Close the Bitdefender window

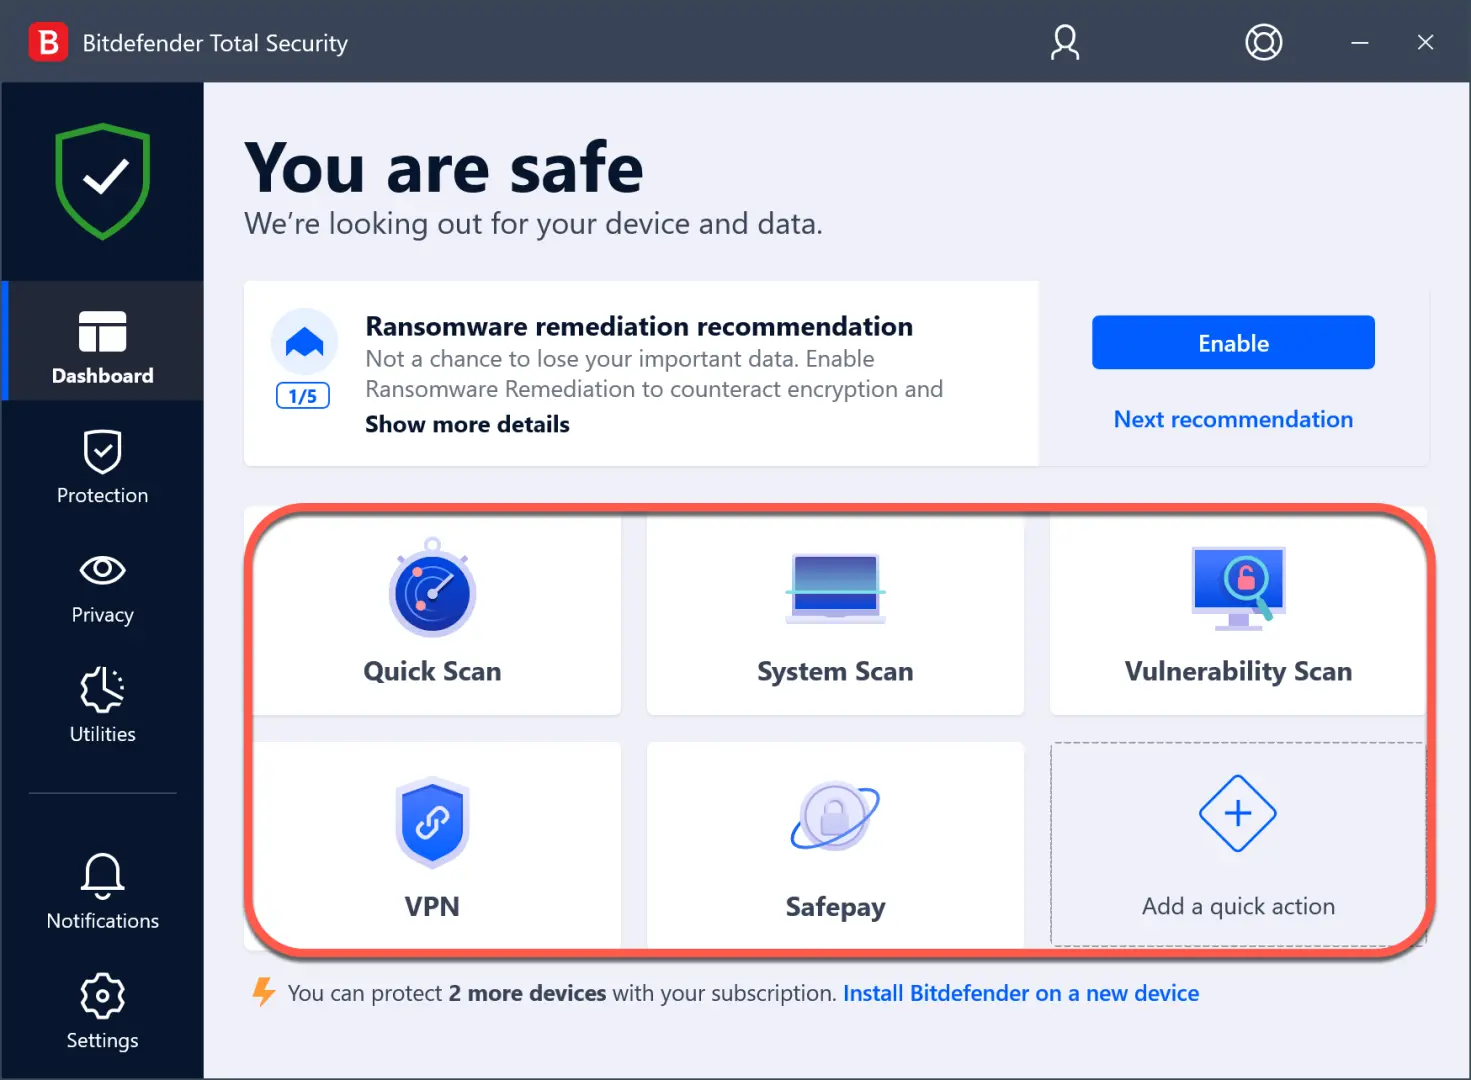pyautogui.click(x=1426, y=43)
